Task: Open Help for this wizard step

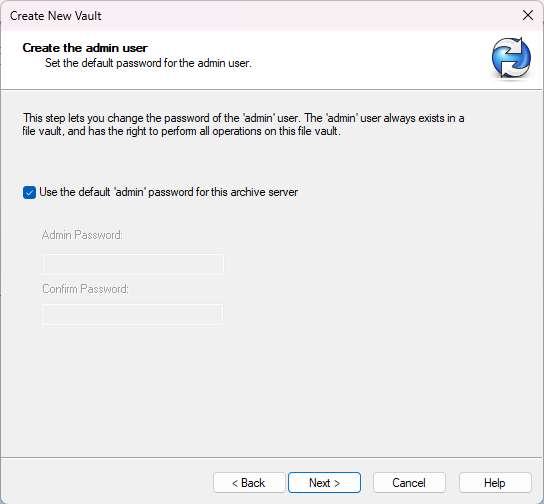Action: [495, 482]
